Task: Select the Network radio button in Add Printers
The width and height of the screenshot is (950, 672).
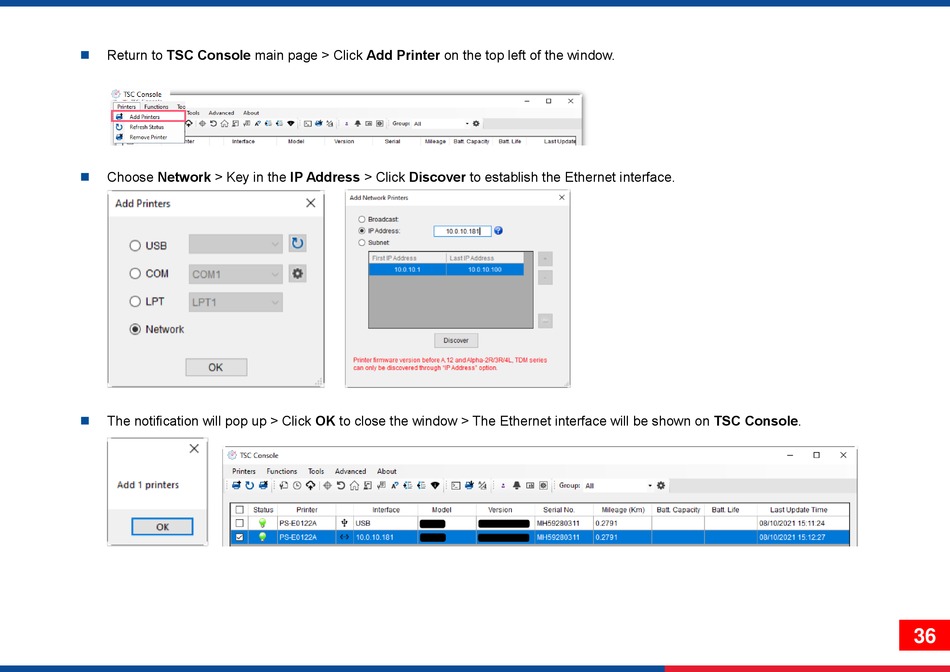Action: [x=135, y=329]
